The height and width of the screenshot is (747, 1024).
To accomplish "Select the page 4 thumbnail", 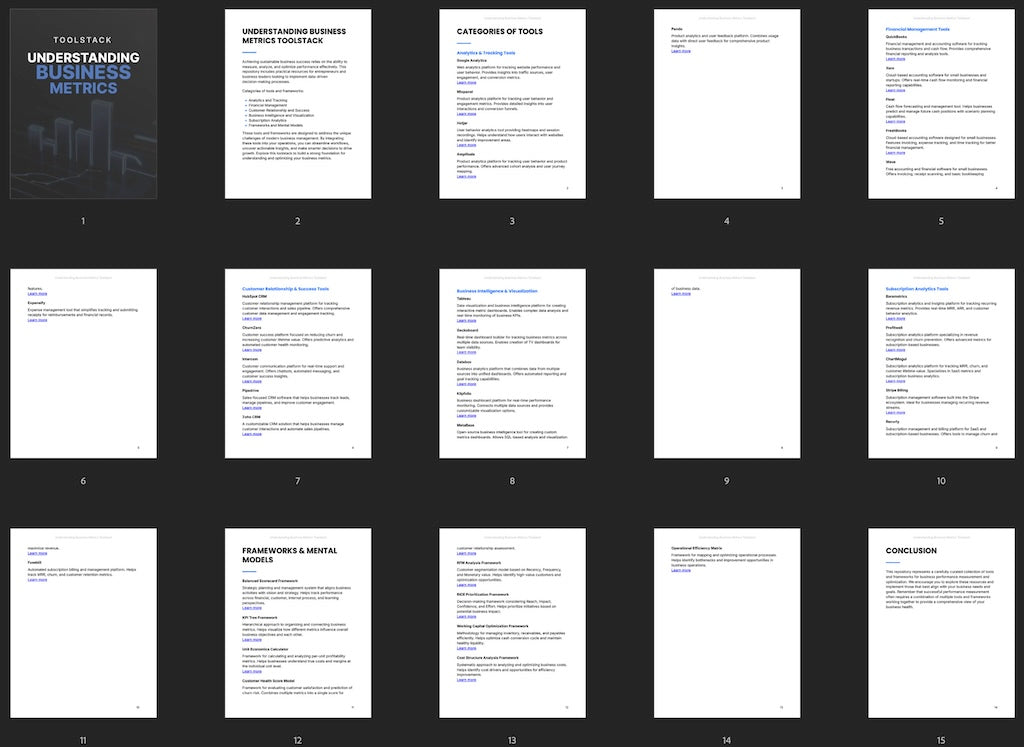I will [x=726, y=104].
